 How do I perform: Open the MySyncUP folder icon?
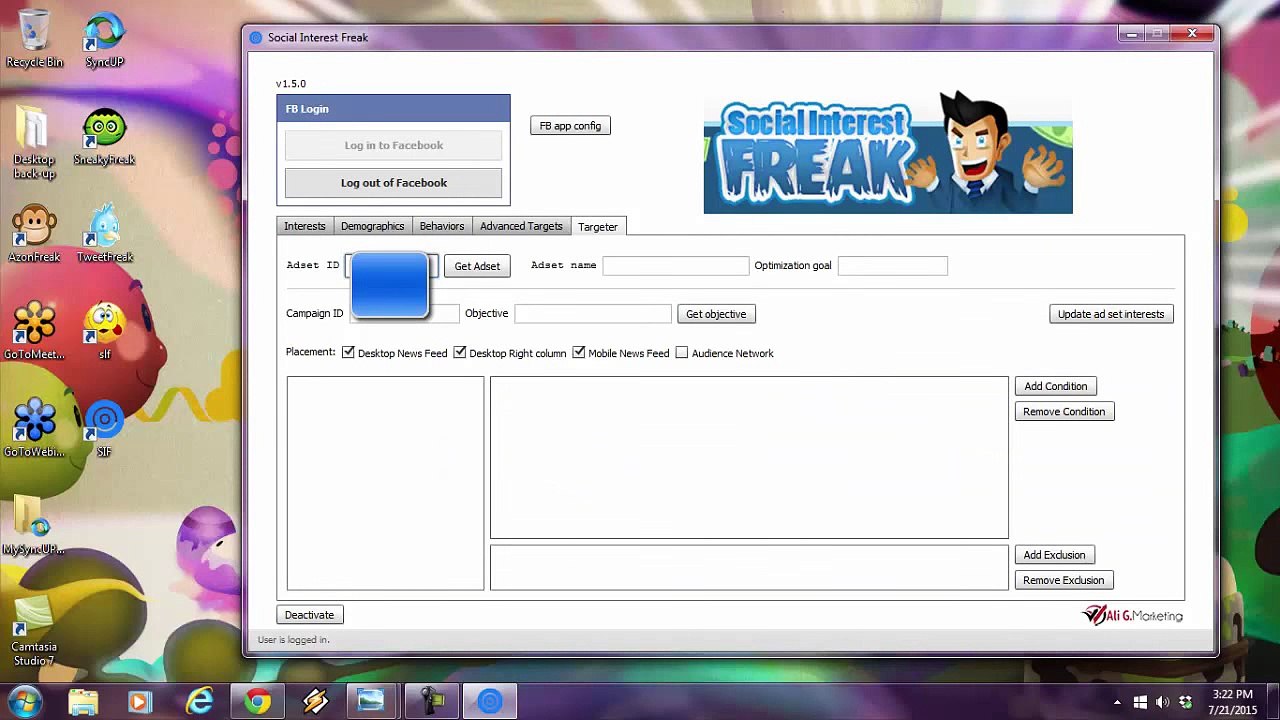[34, 526]
